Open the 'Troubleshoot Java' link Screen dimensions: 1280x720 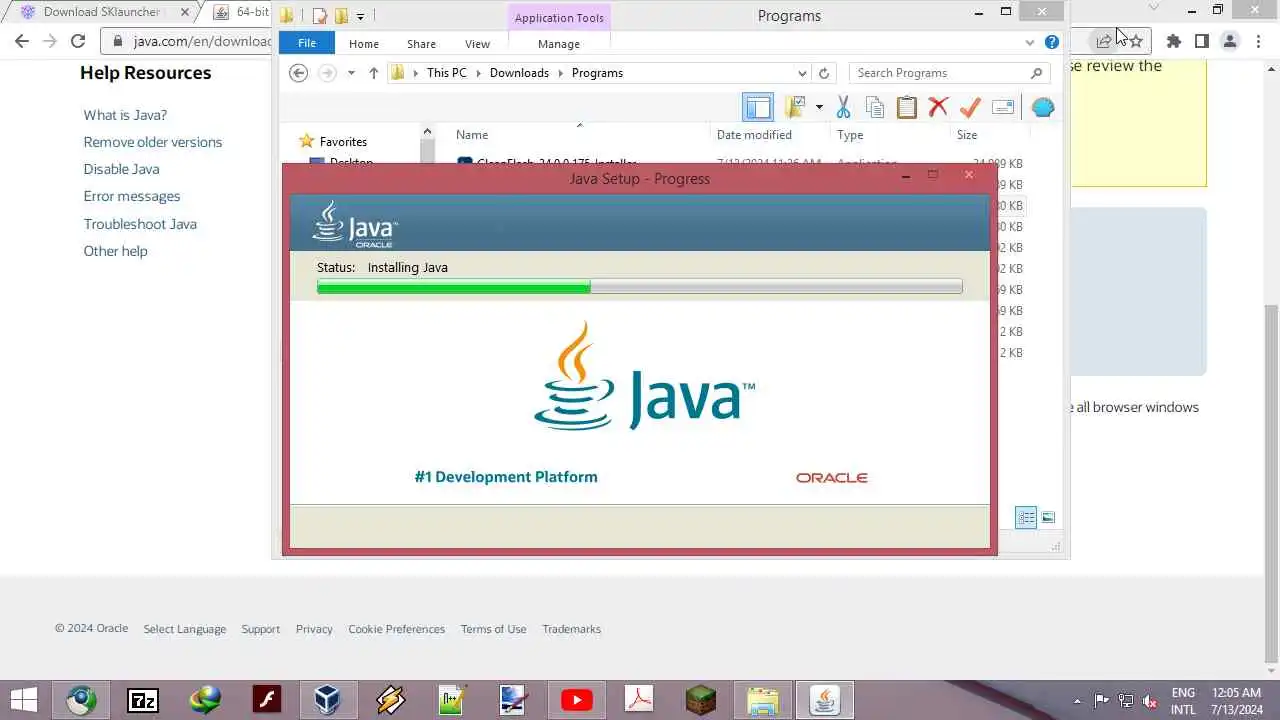point(140,224)
